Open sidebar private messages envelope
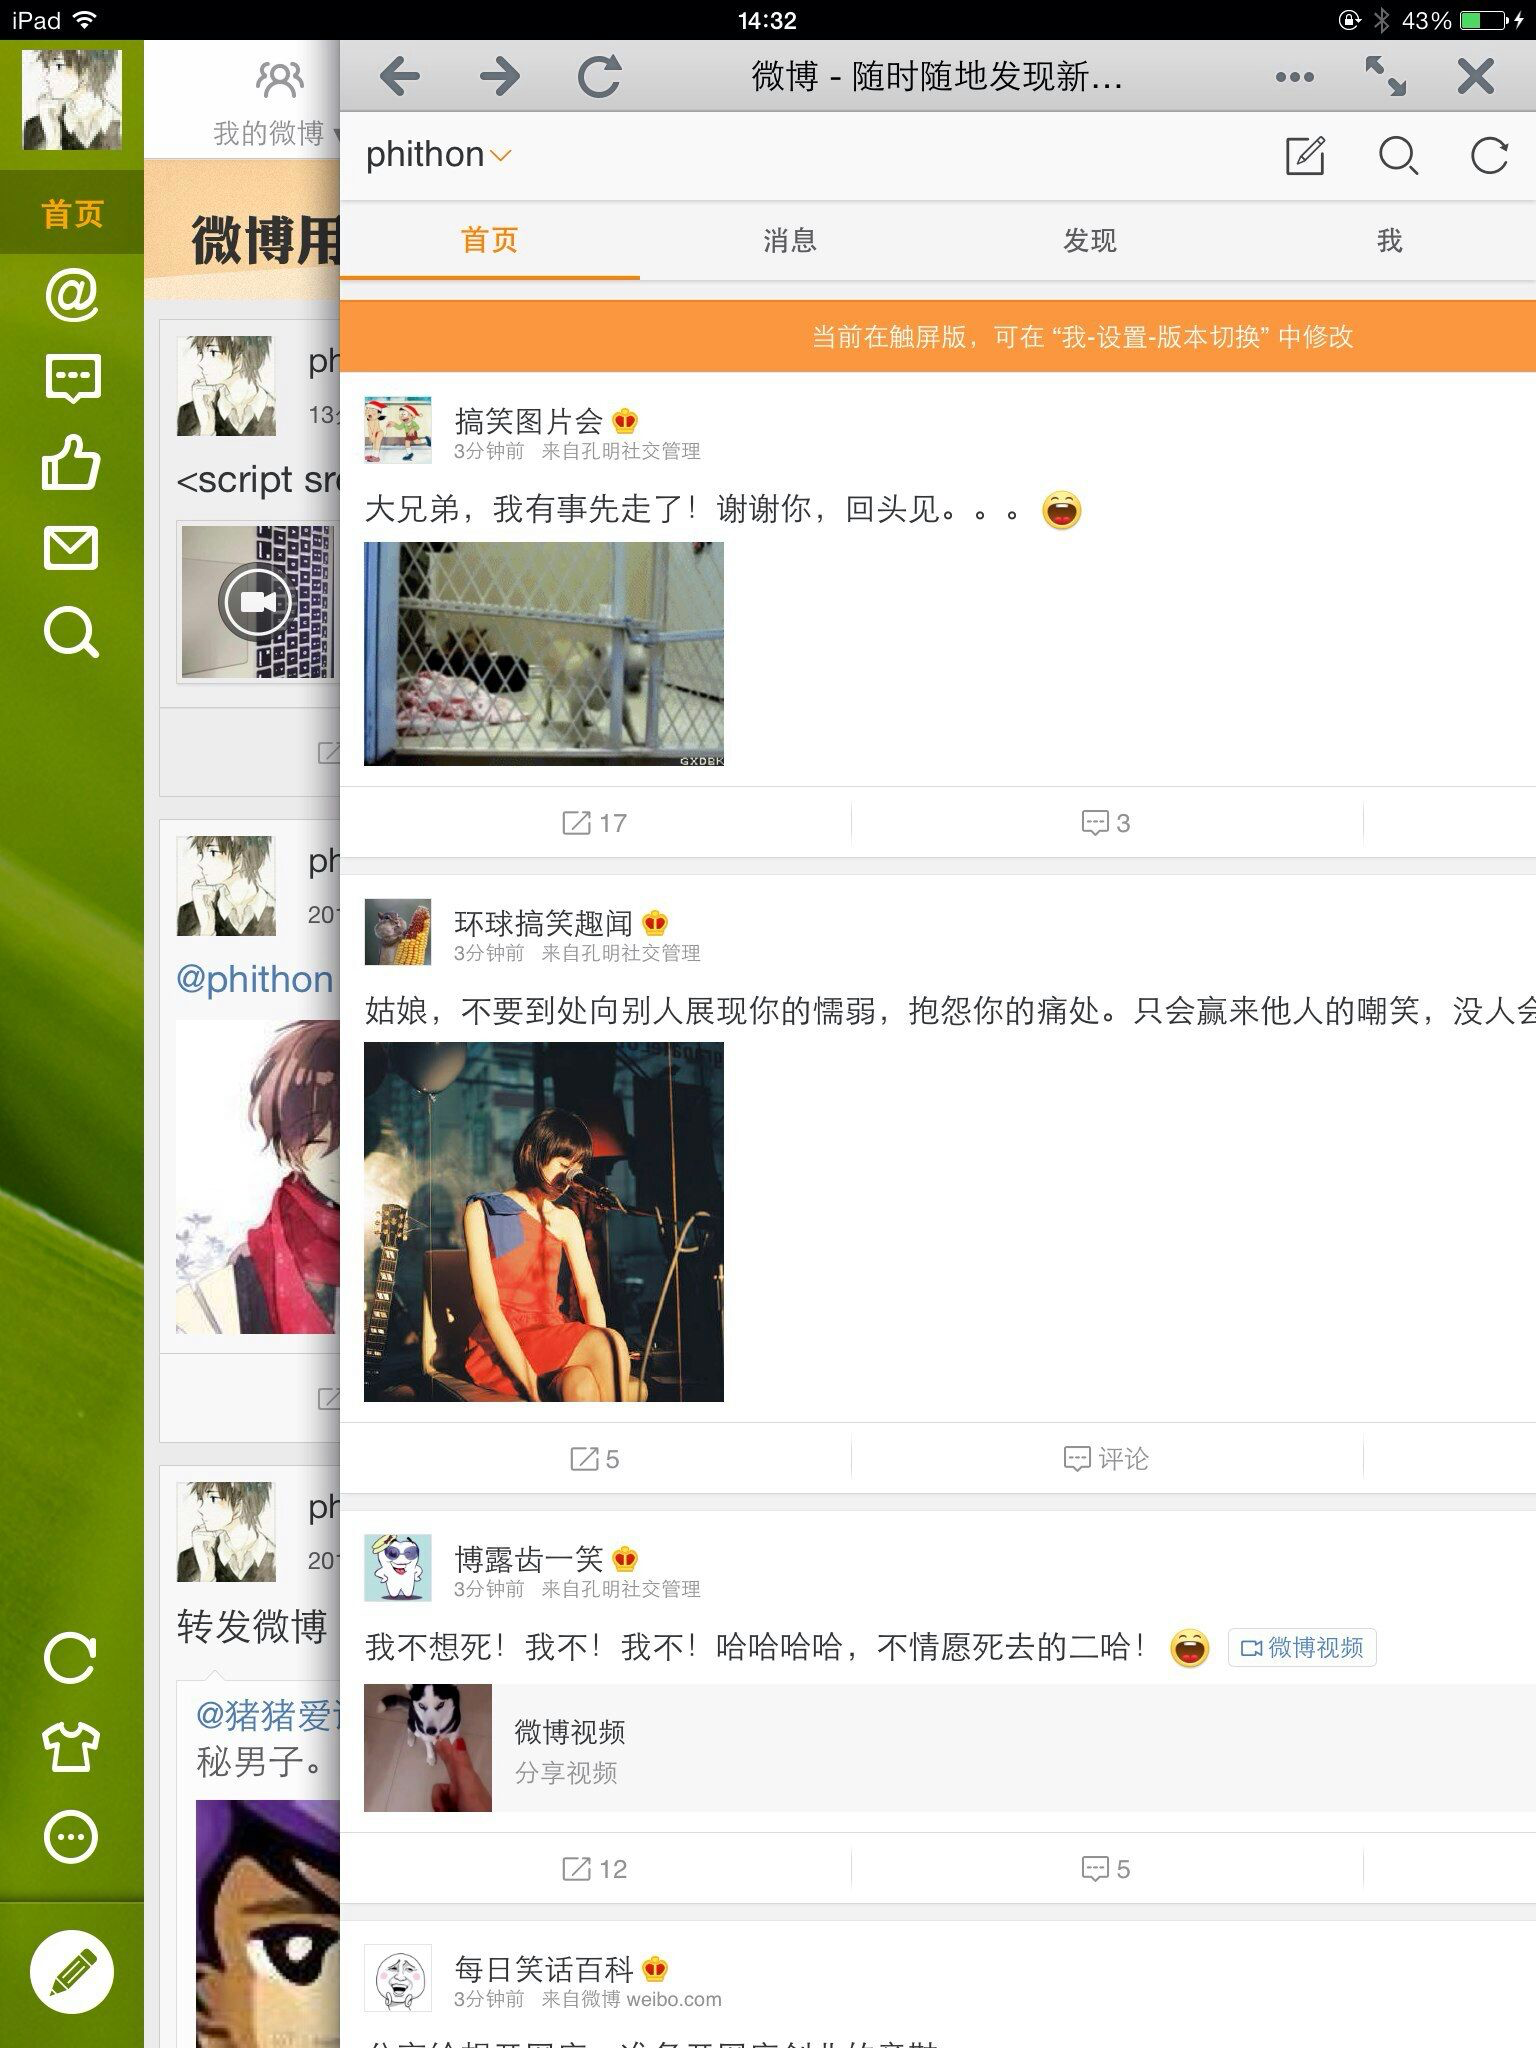1536x2048 pixels. (72, 548)
